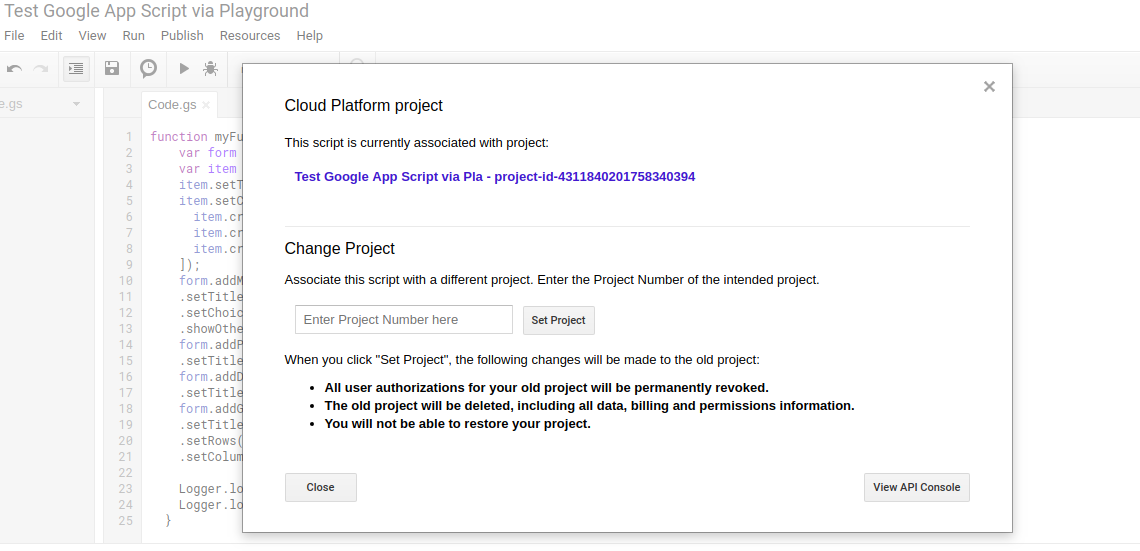
Task: Click the Undo arrow icon
Action: 14,69
